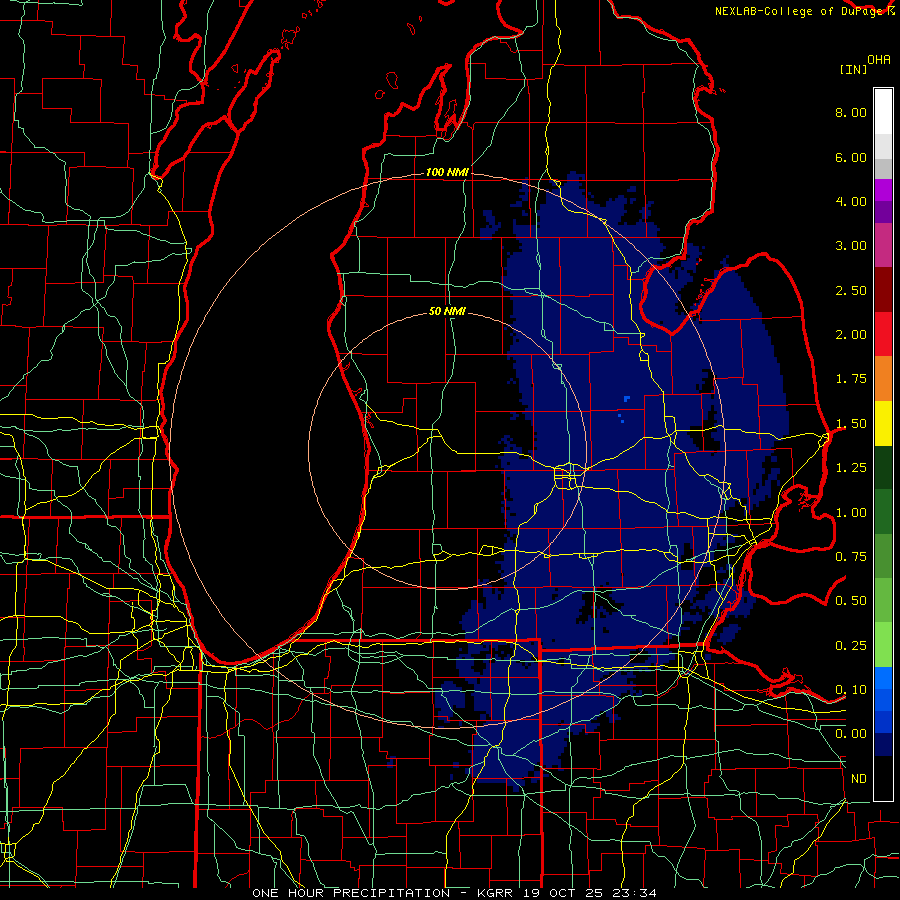Click the '0.00' legend value

coord(851,734)
